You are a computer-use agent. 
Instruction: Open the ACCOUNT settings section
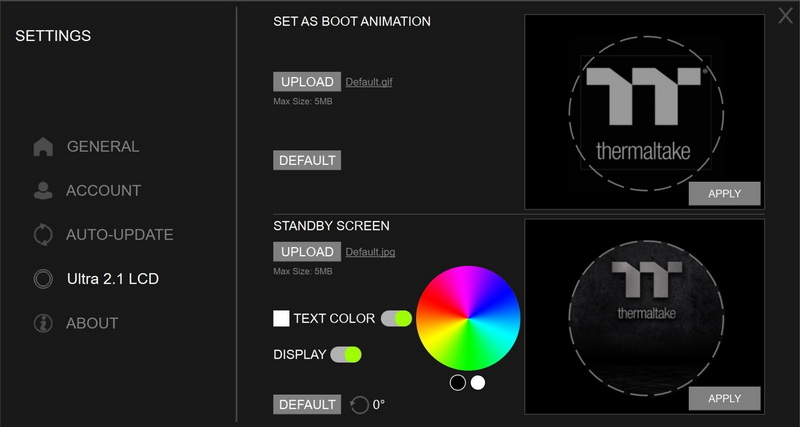[104, 190]
